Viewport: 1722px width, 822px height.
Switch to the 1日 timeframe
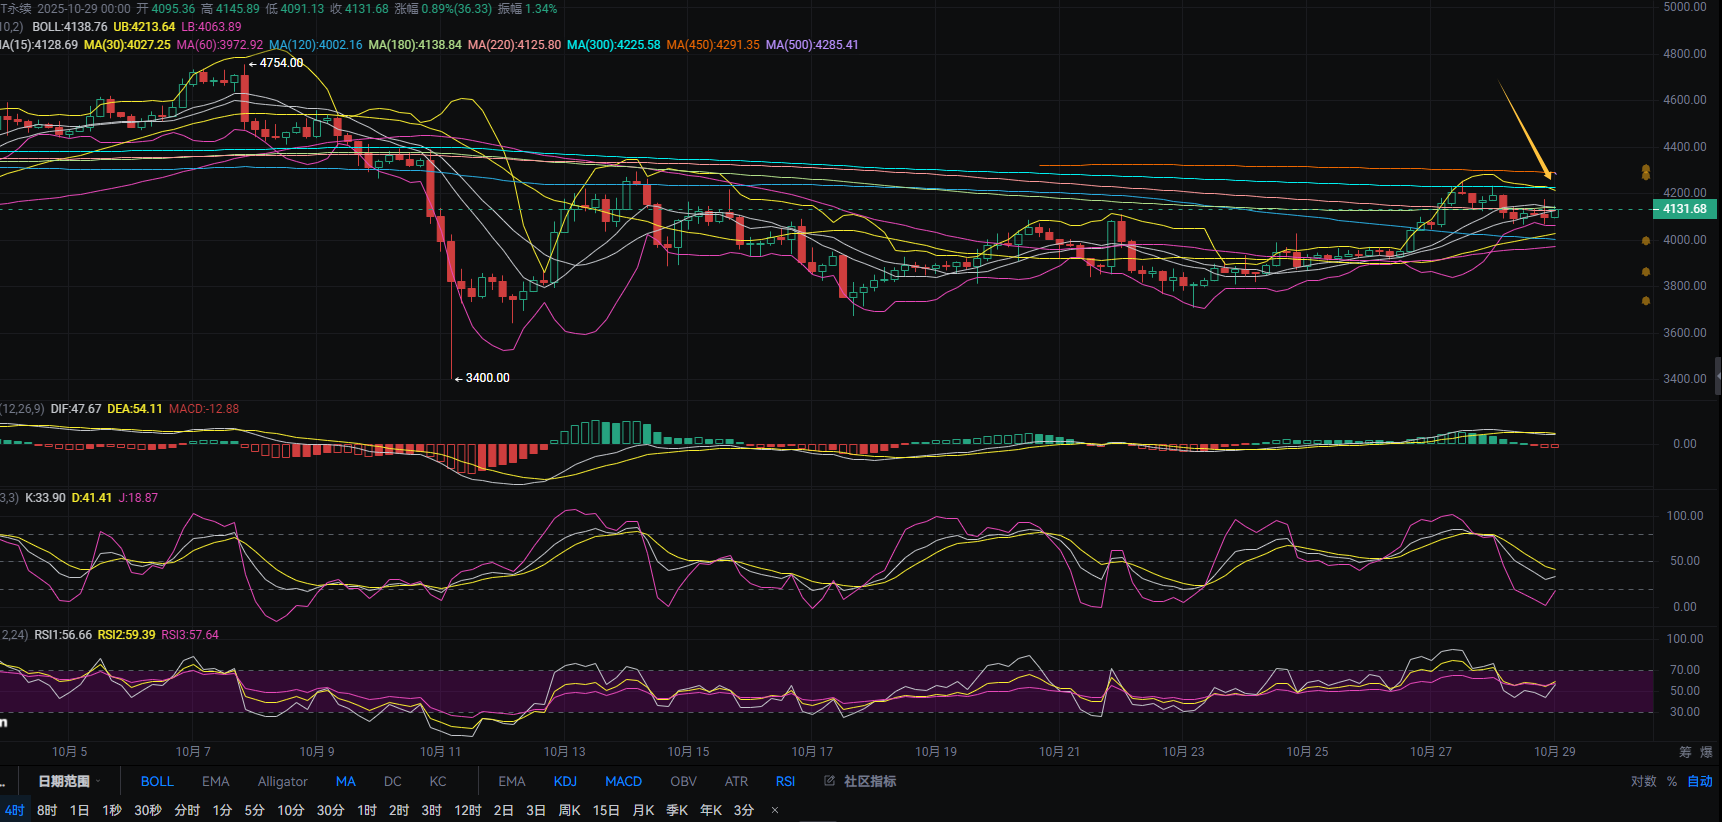(79, 810)
